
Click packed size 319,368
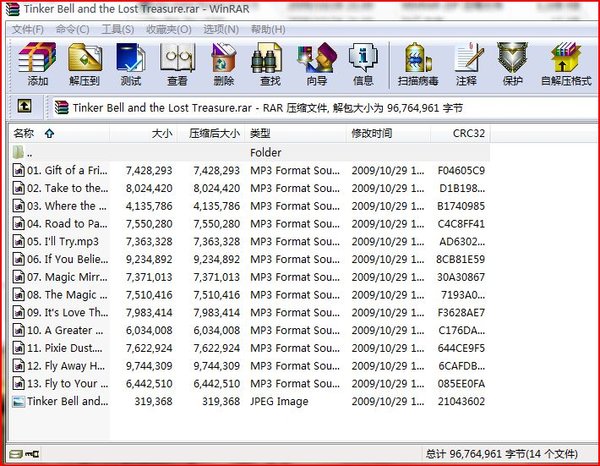coord(221,401)
